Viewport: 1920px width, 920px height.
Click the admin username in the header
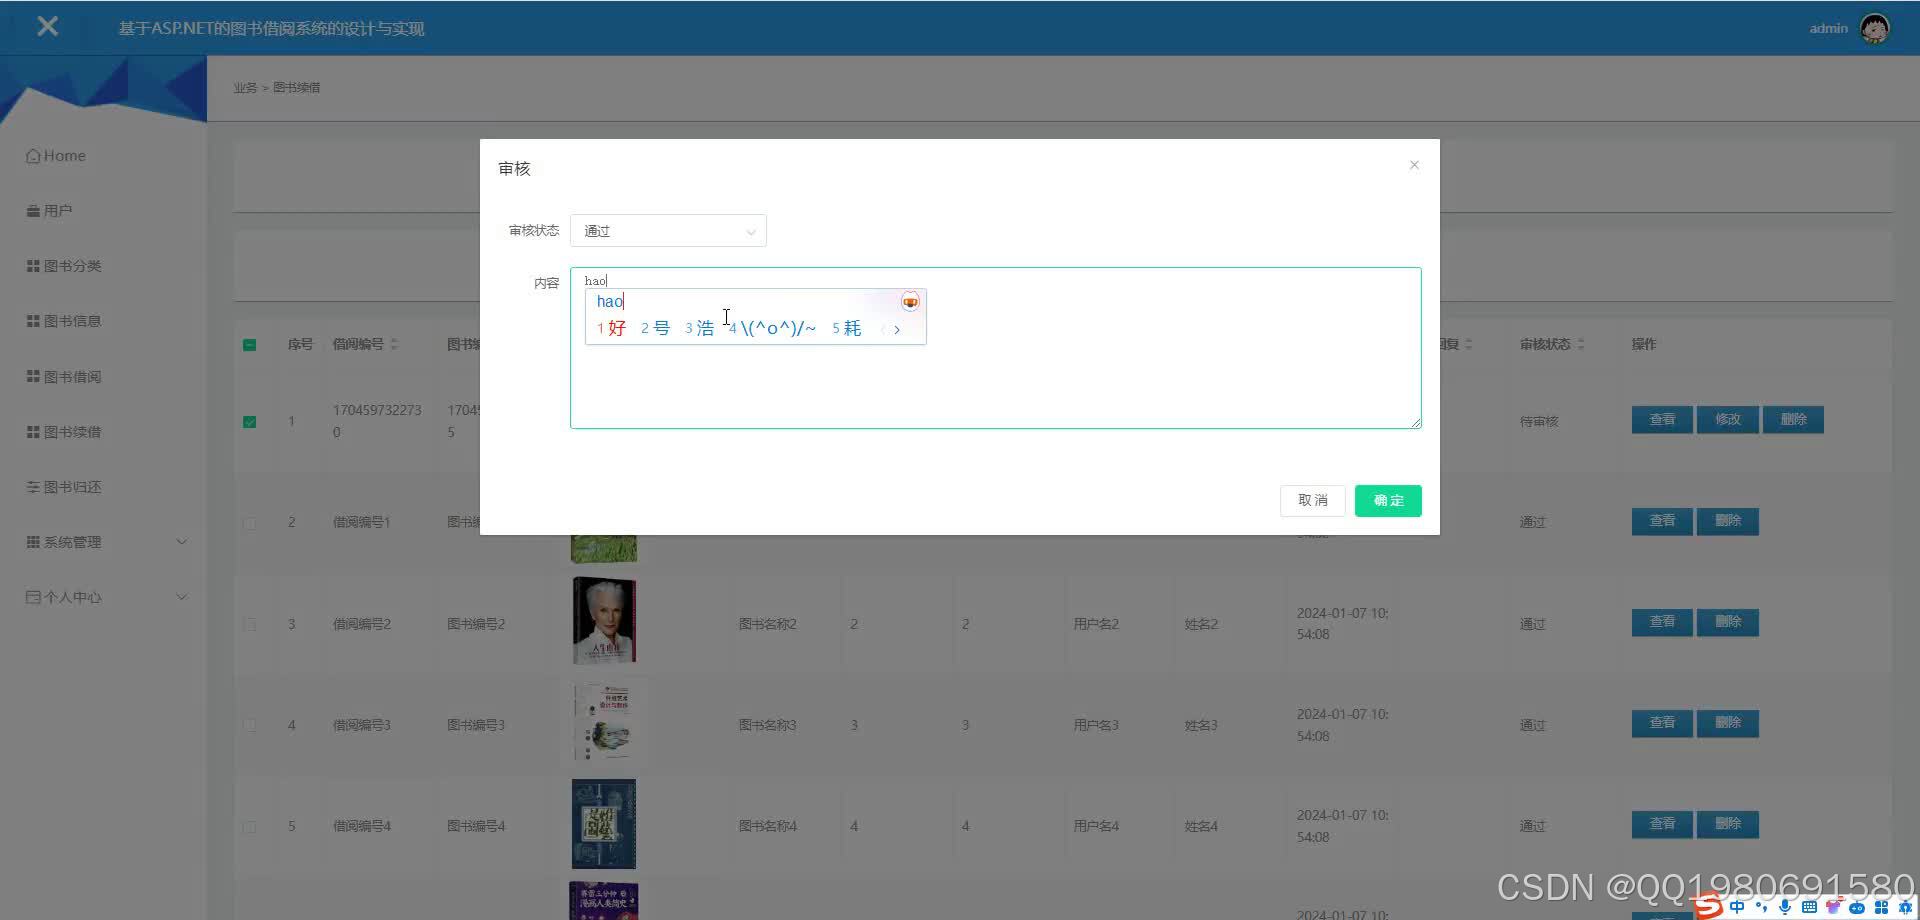coord(1828,28)
